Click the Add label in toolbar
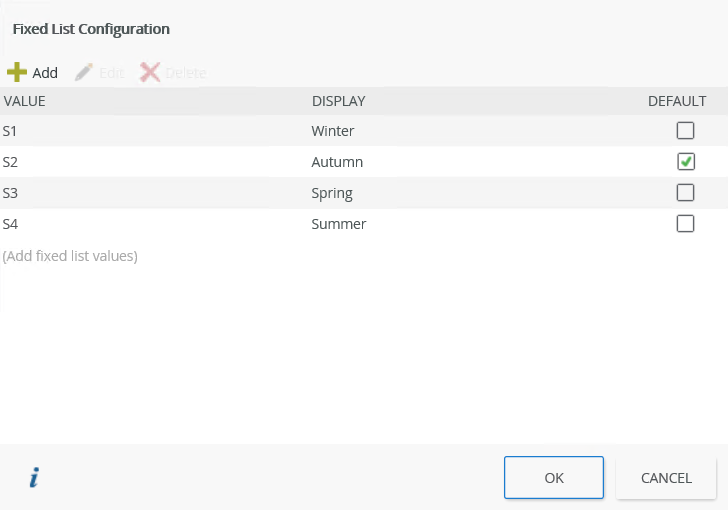The height and width of the screenshot is (510, 728). point(45,73)
